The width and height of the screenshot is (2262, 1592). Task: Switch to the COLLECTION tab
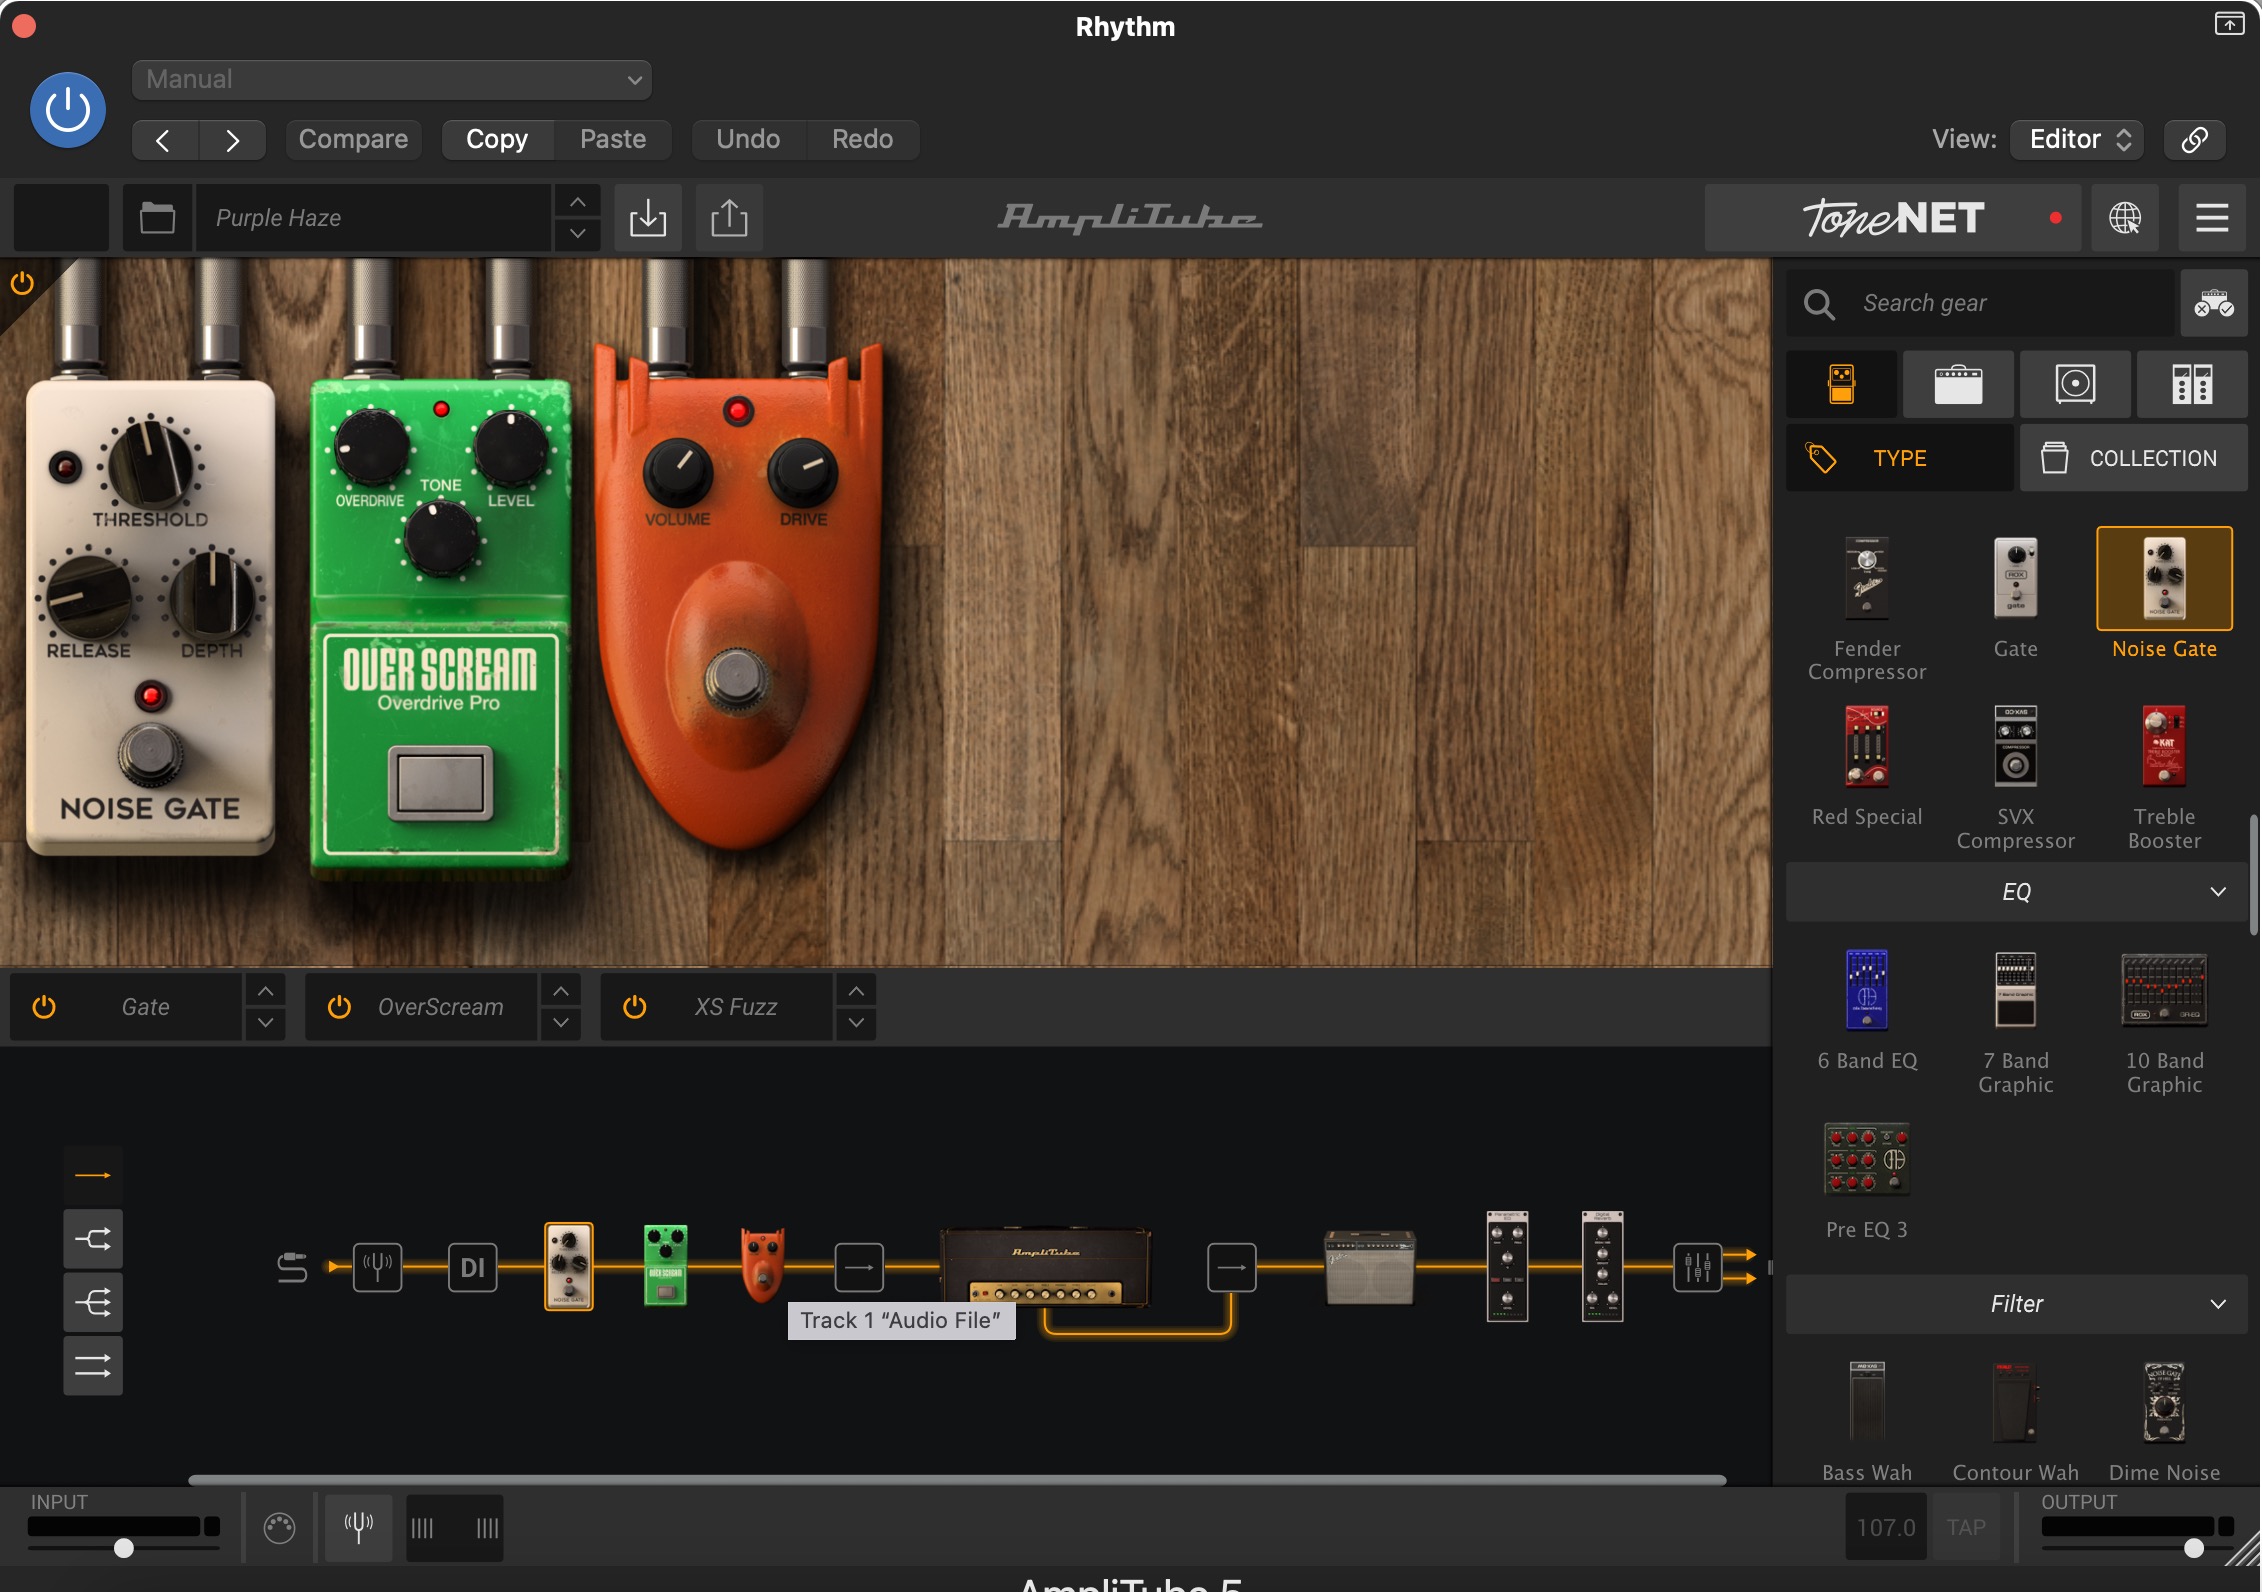(x=2134, y=458)
